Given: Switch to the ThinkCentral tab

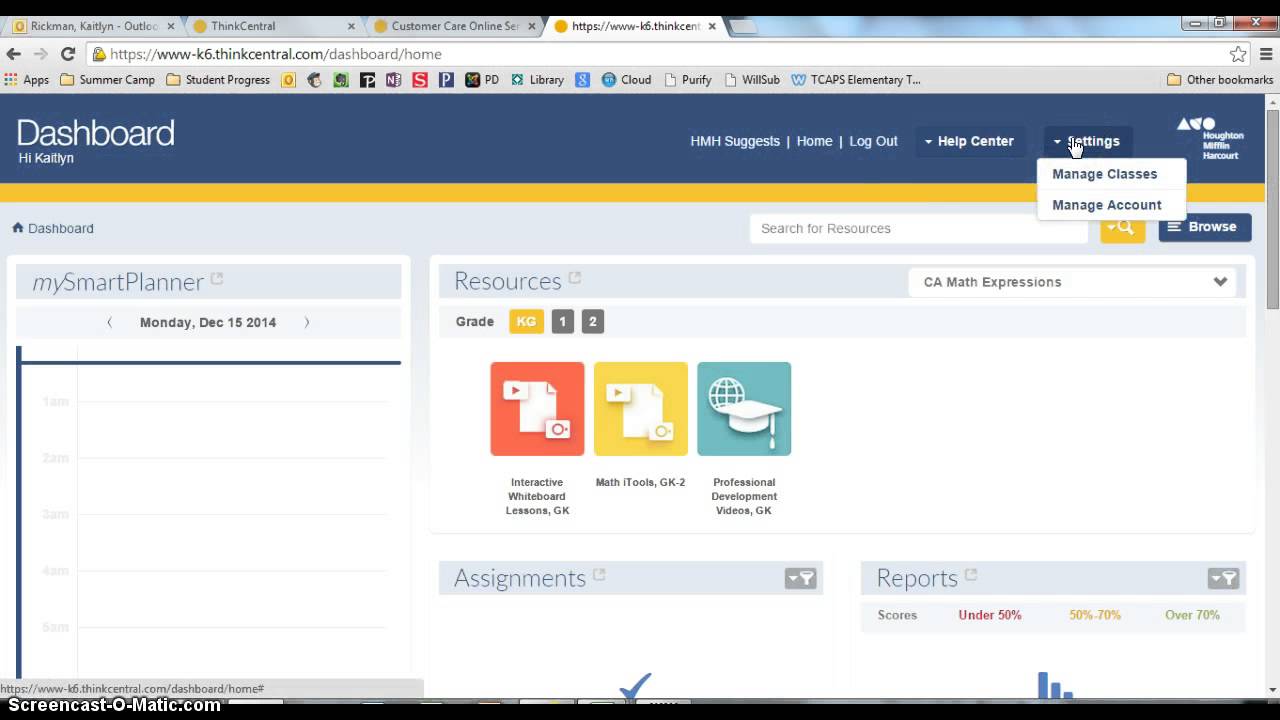Looking at the screenshot, I should [x=272, y=26].
